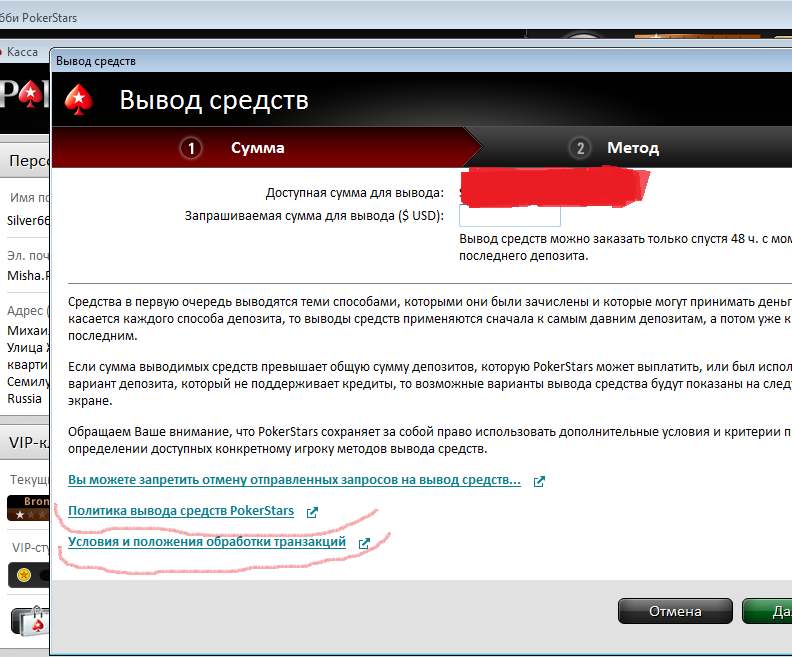This screenshot has width=792, height=657.
Task: Click the Russia address line in Cashier window
Action: pyautogui.click(x=24, y=398)
